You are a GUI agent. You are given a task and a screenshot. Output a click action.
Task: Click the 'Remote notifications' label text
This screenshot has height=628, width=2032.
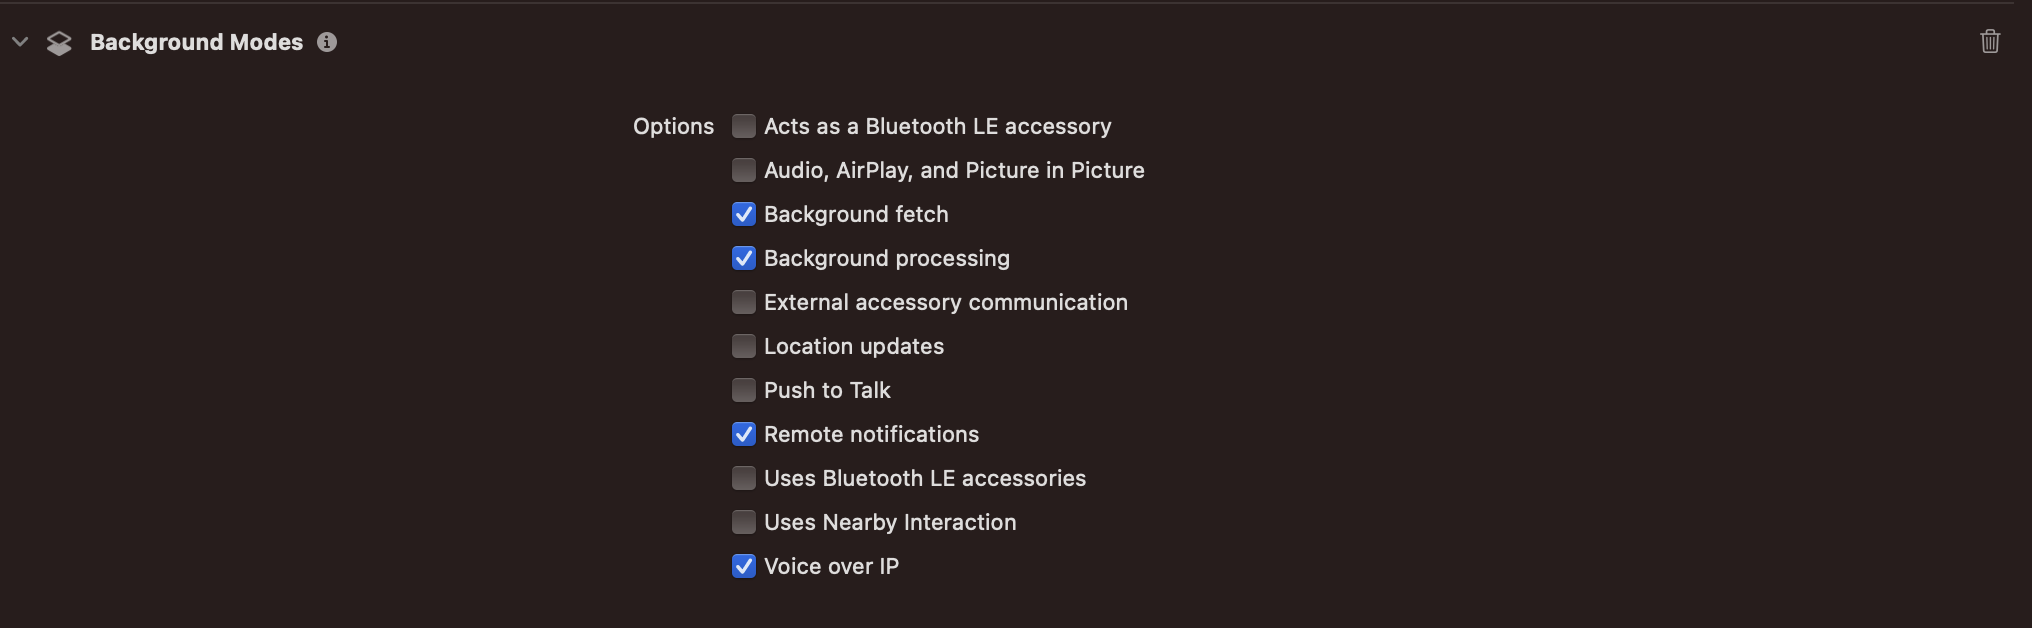tap(871, 434)
